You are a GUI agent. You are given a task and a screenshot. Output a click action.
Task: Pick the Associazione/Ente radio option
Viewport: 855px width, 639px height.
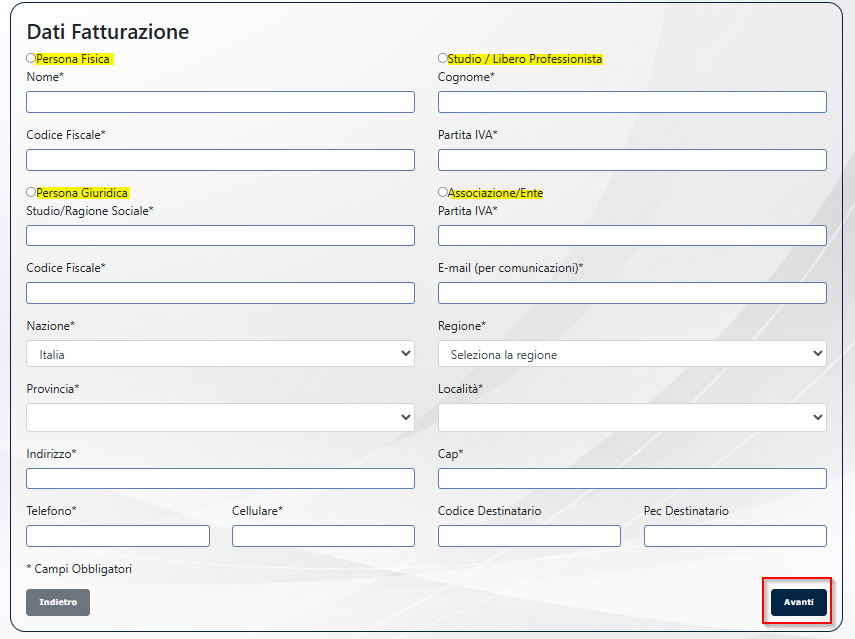(x=443, y=192)
